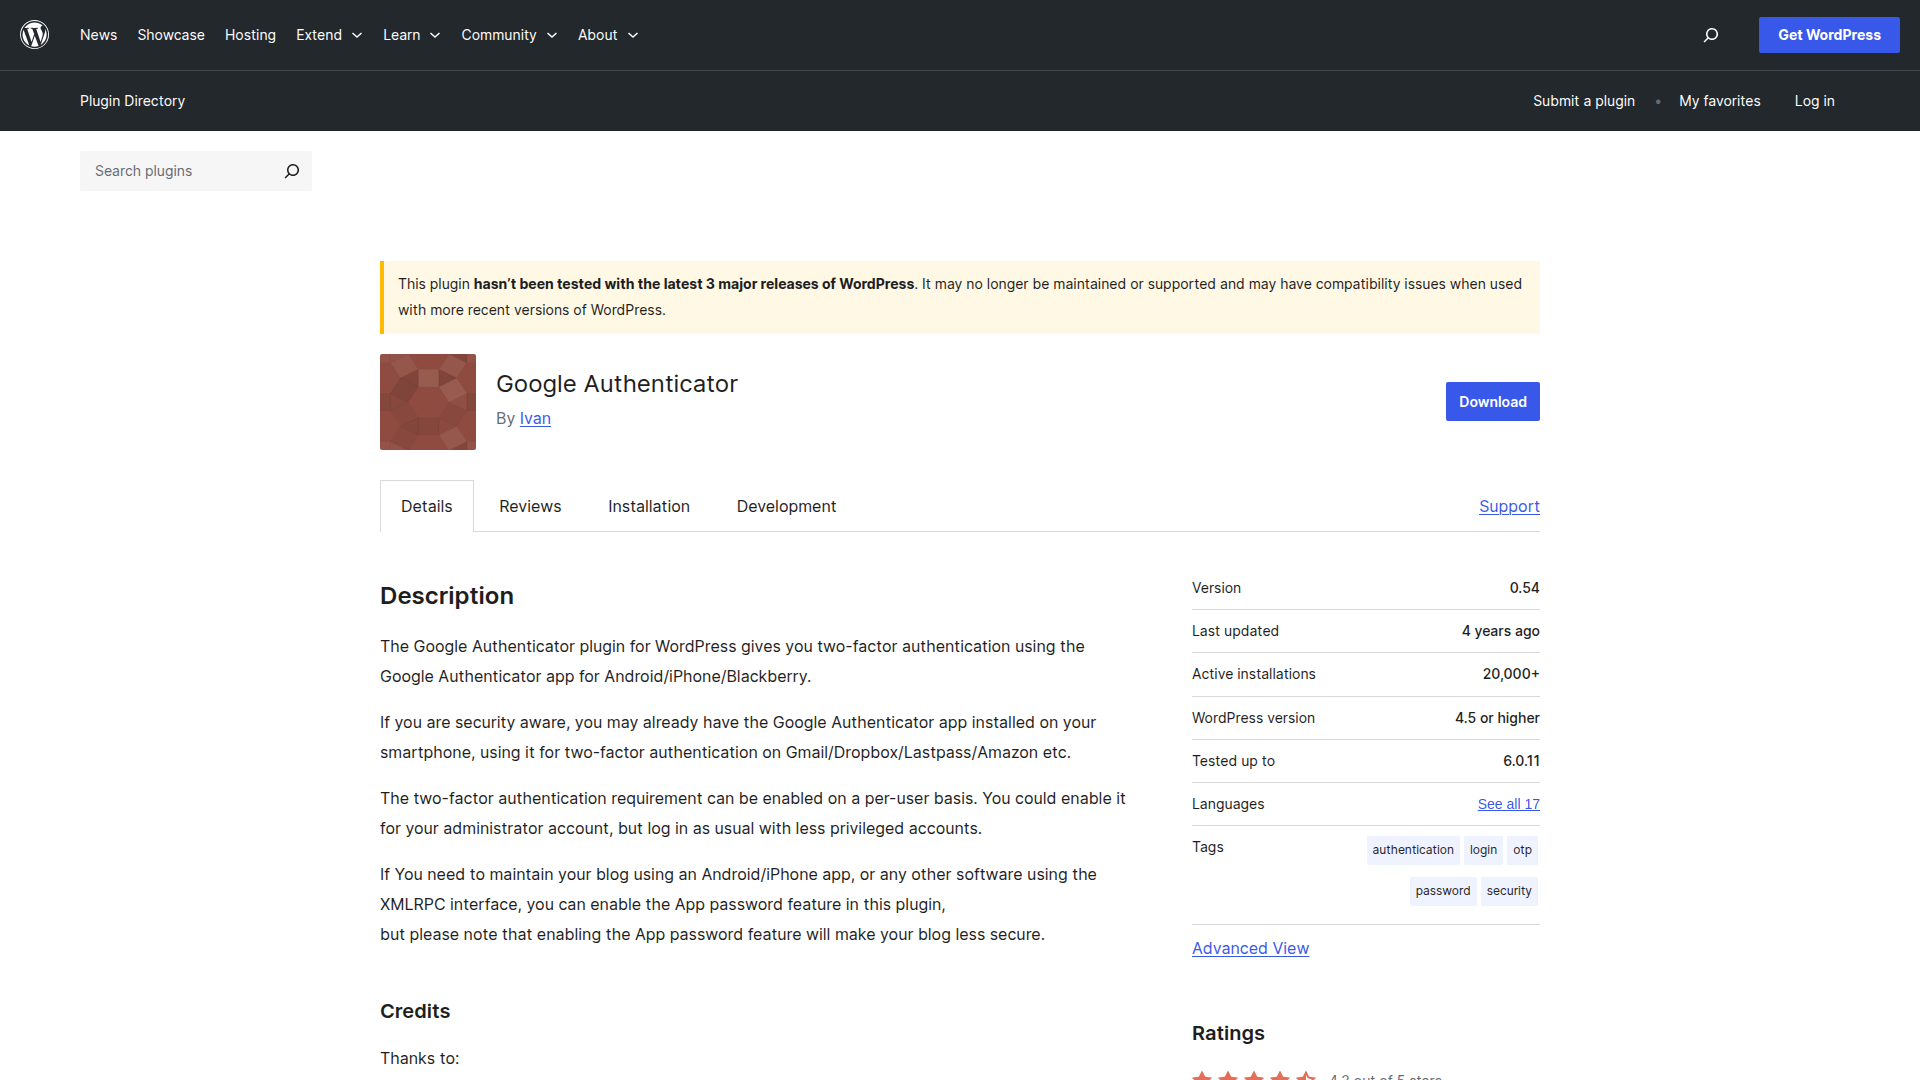Image resolution: width=1920 pixels, height=1080 pixels.
Task: Click the Ratings heading
Action: pyautogui.click(x=1228, y=1033)
